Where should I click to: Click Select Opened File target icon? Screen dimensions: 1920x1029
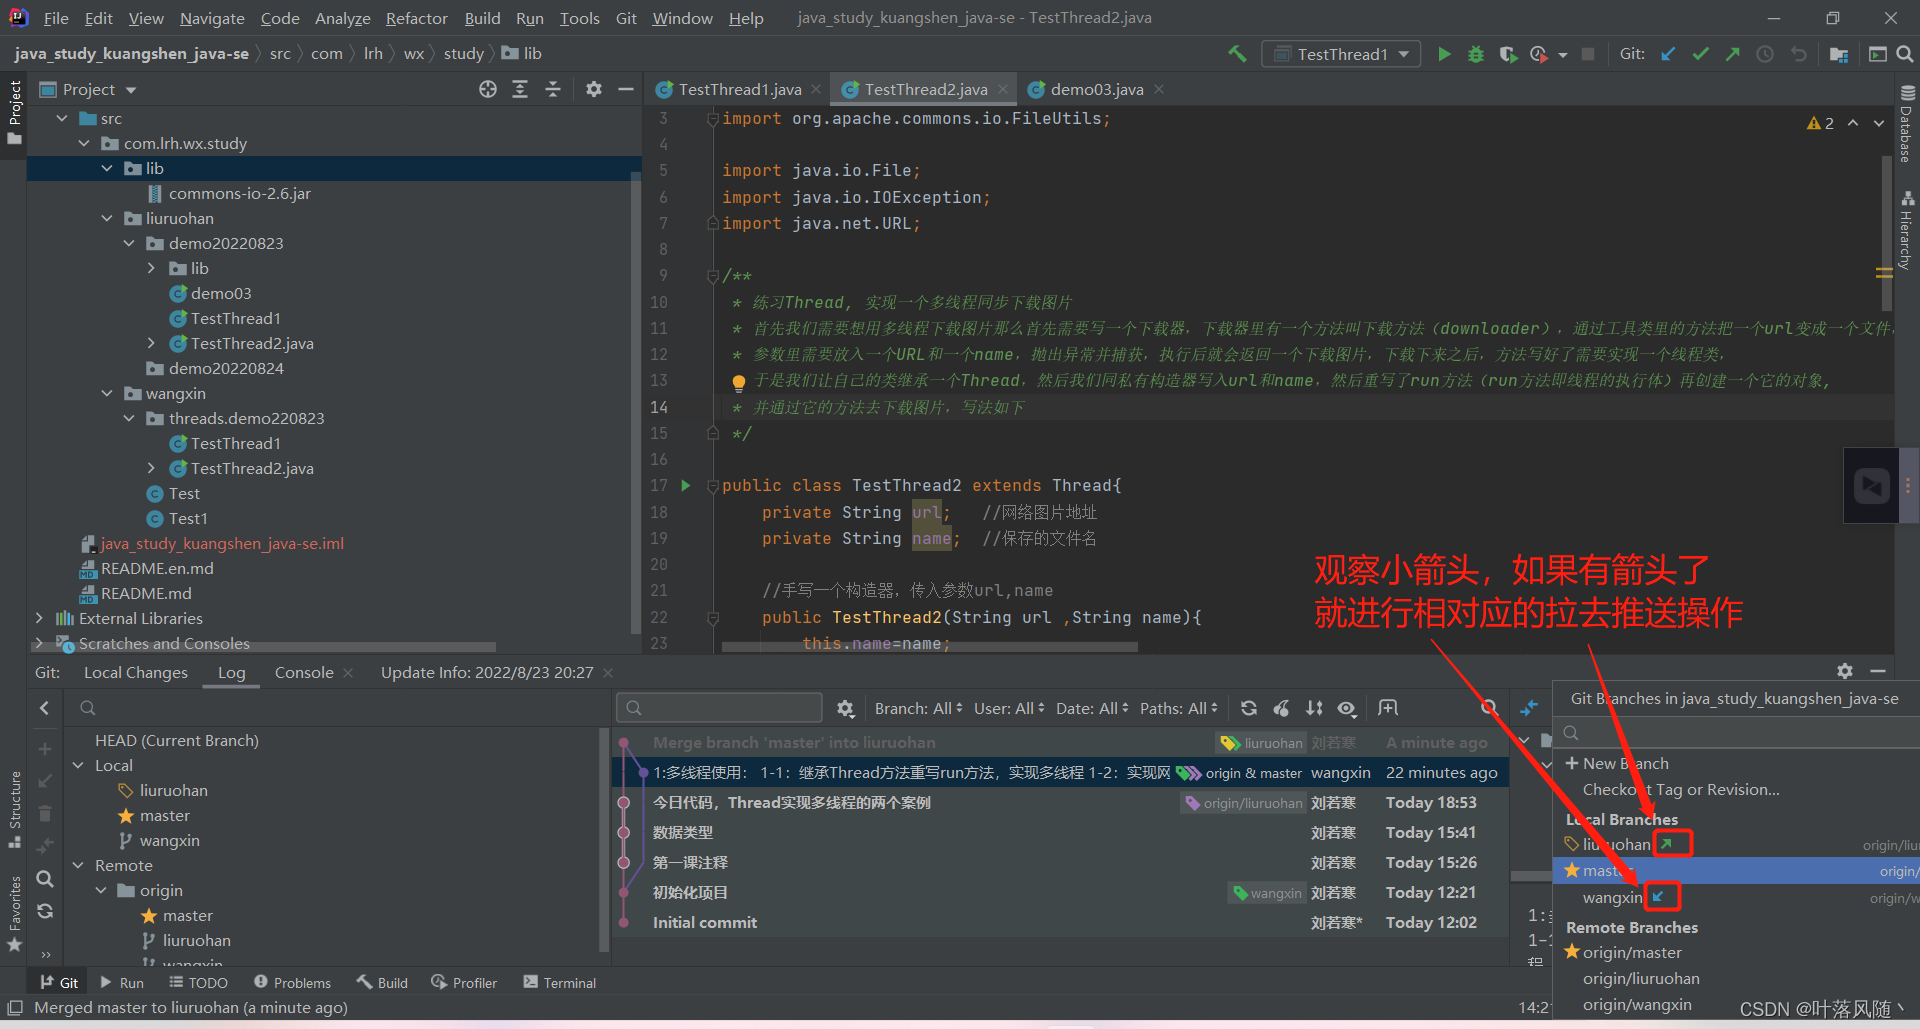coord(488,89)
